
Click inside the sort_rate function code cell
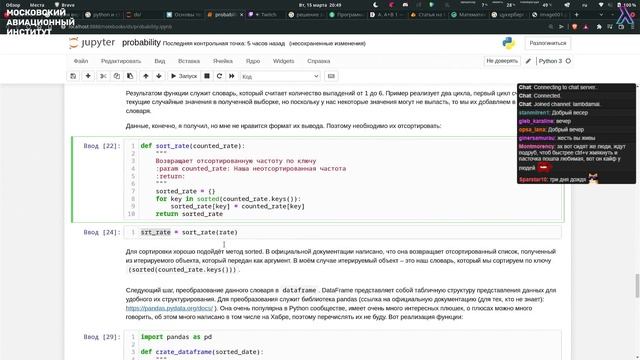click(x=343, y=180)
